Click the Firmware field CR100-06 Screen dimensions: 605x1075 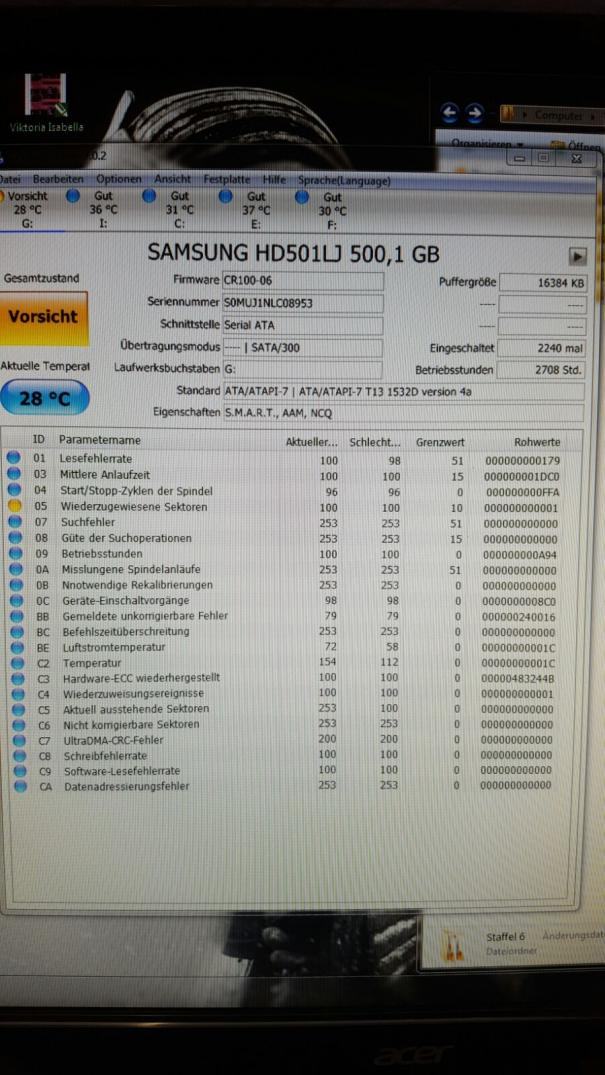pos(302,281)
